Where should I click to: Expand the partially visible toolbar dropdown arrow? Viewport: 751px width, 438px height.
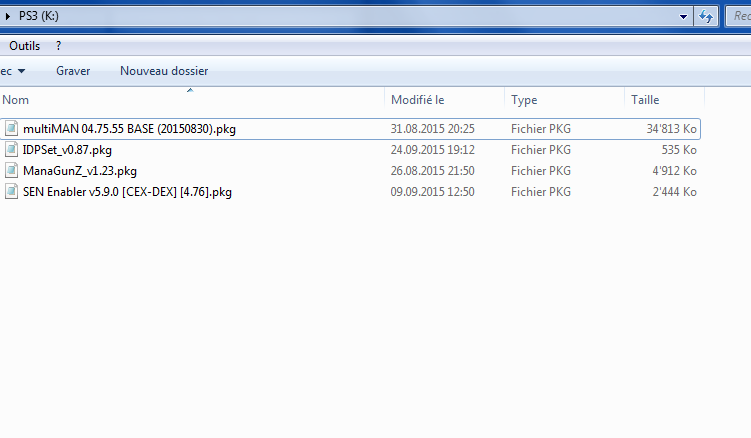coord(21,71)
